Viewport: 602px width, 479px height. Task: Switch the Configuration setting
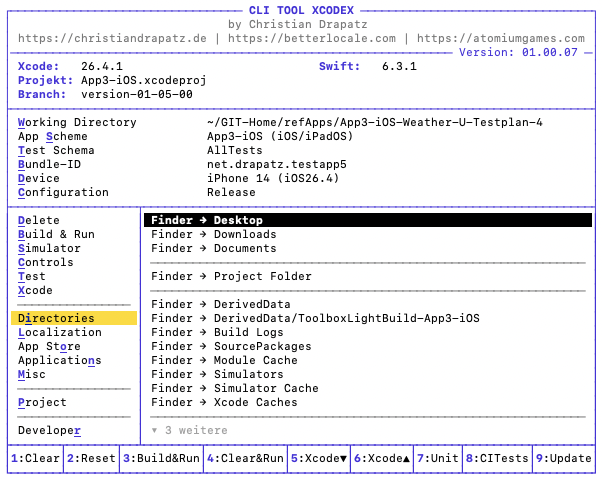(x=63, y=192)
